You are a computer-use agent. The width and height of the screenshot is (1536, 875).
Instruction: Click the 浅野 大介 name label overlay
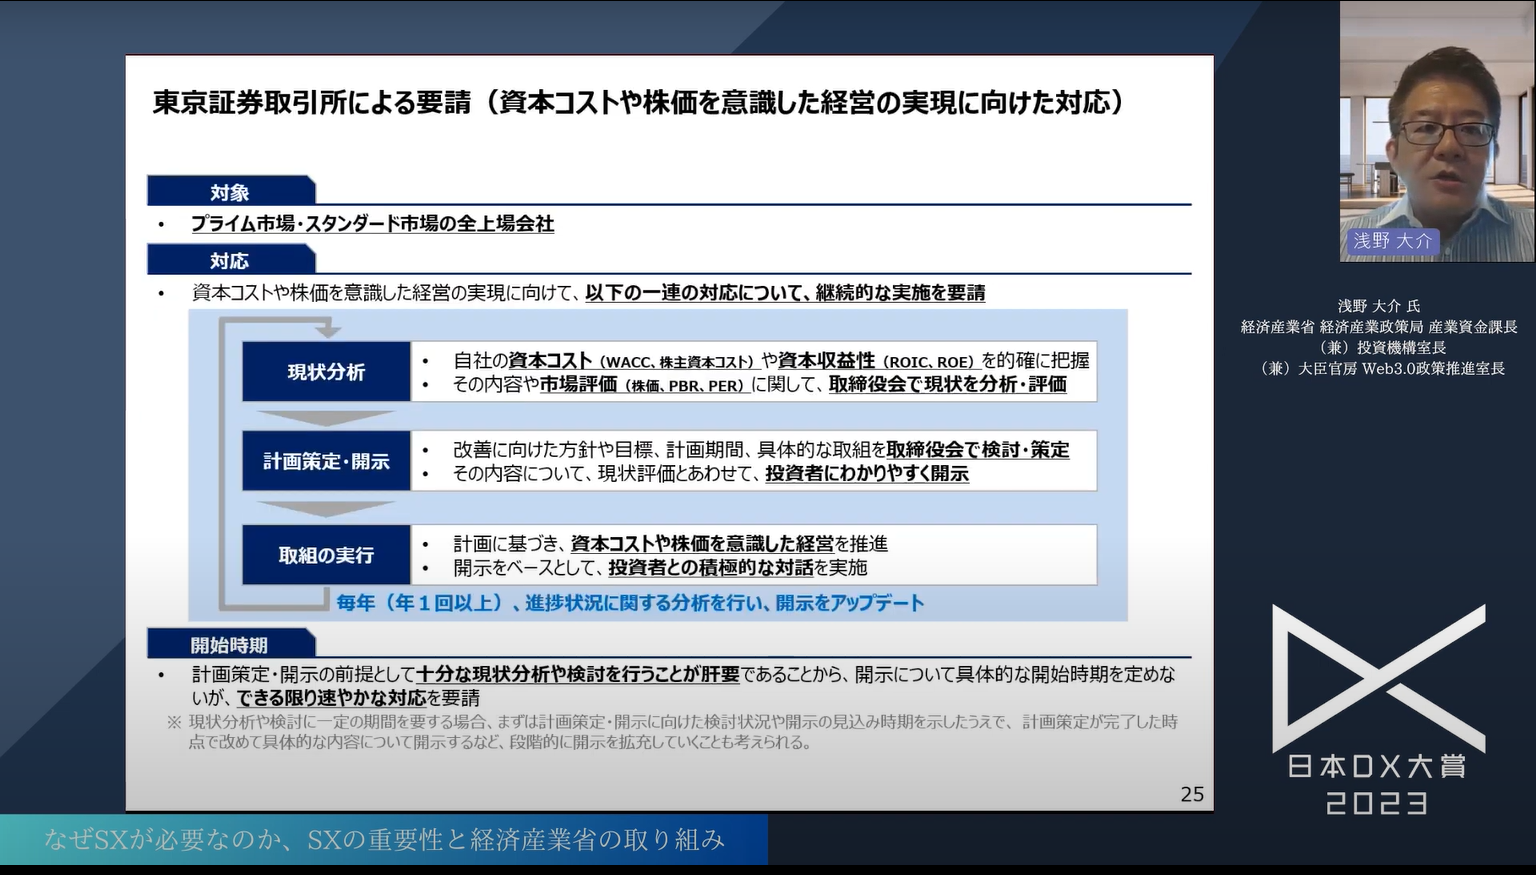coord(1392,241)
